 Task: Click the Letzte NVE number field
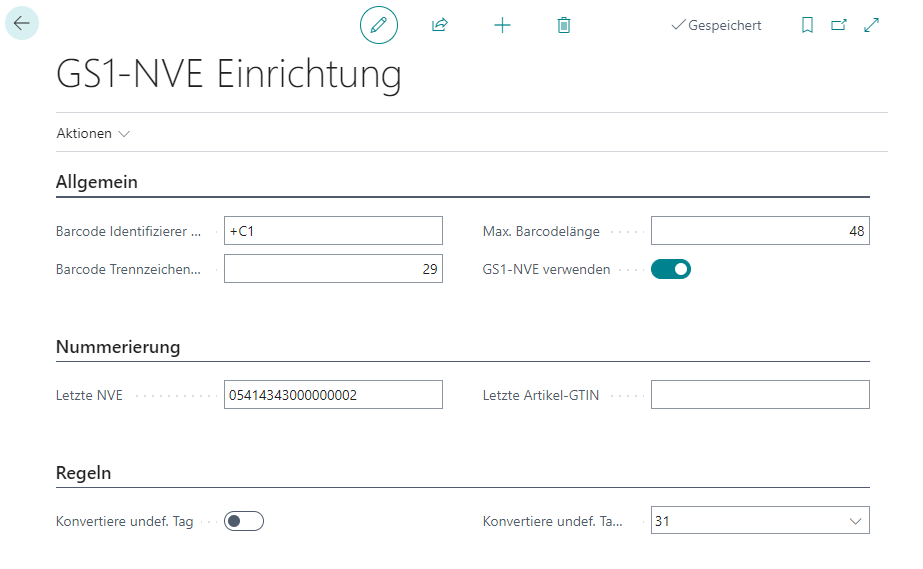[x=333, y=395]
